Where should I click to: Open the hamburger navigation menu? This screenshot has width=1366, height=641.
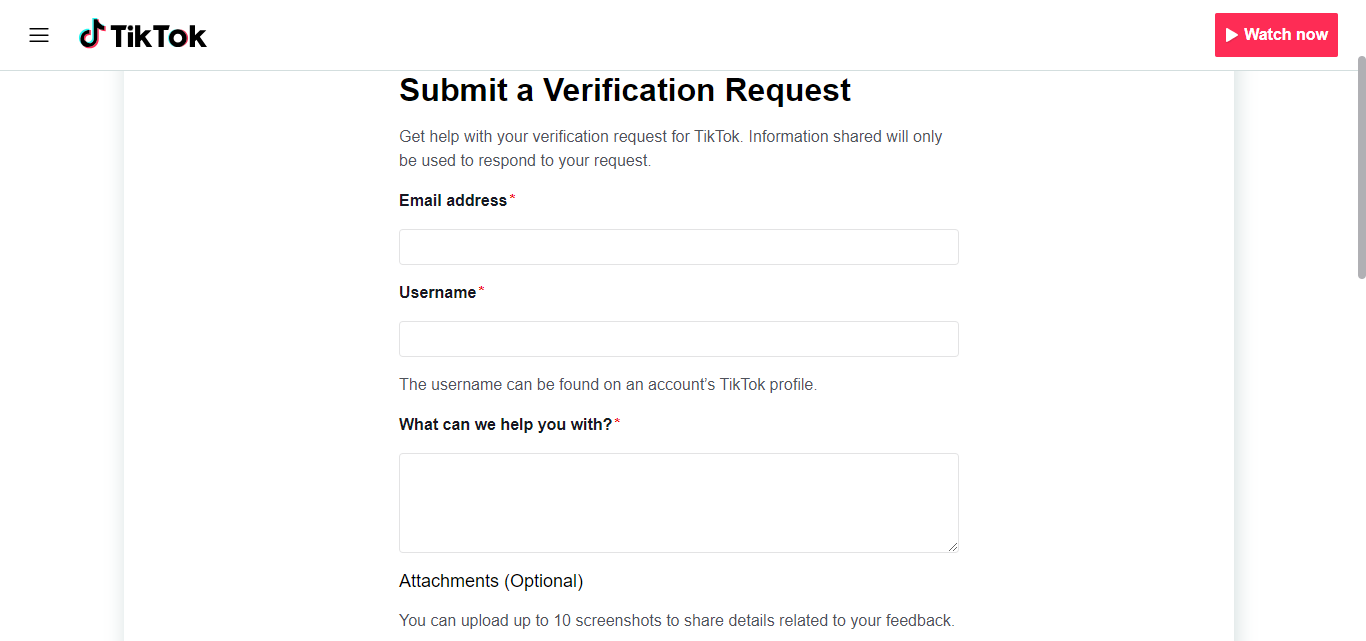(39, 36)
